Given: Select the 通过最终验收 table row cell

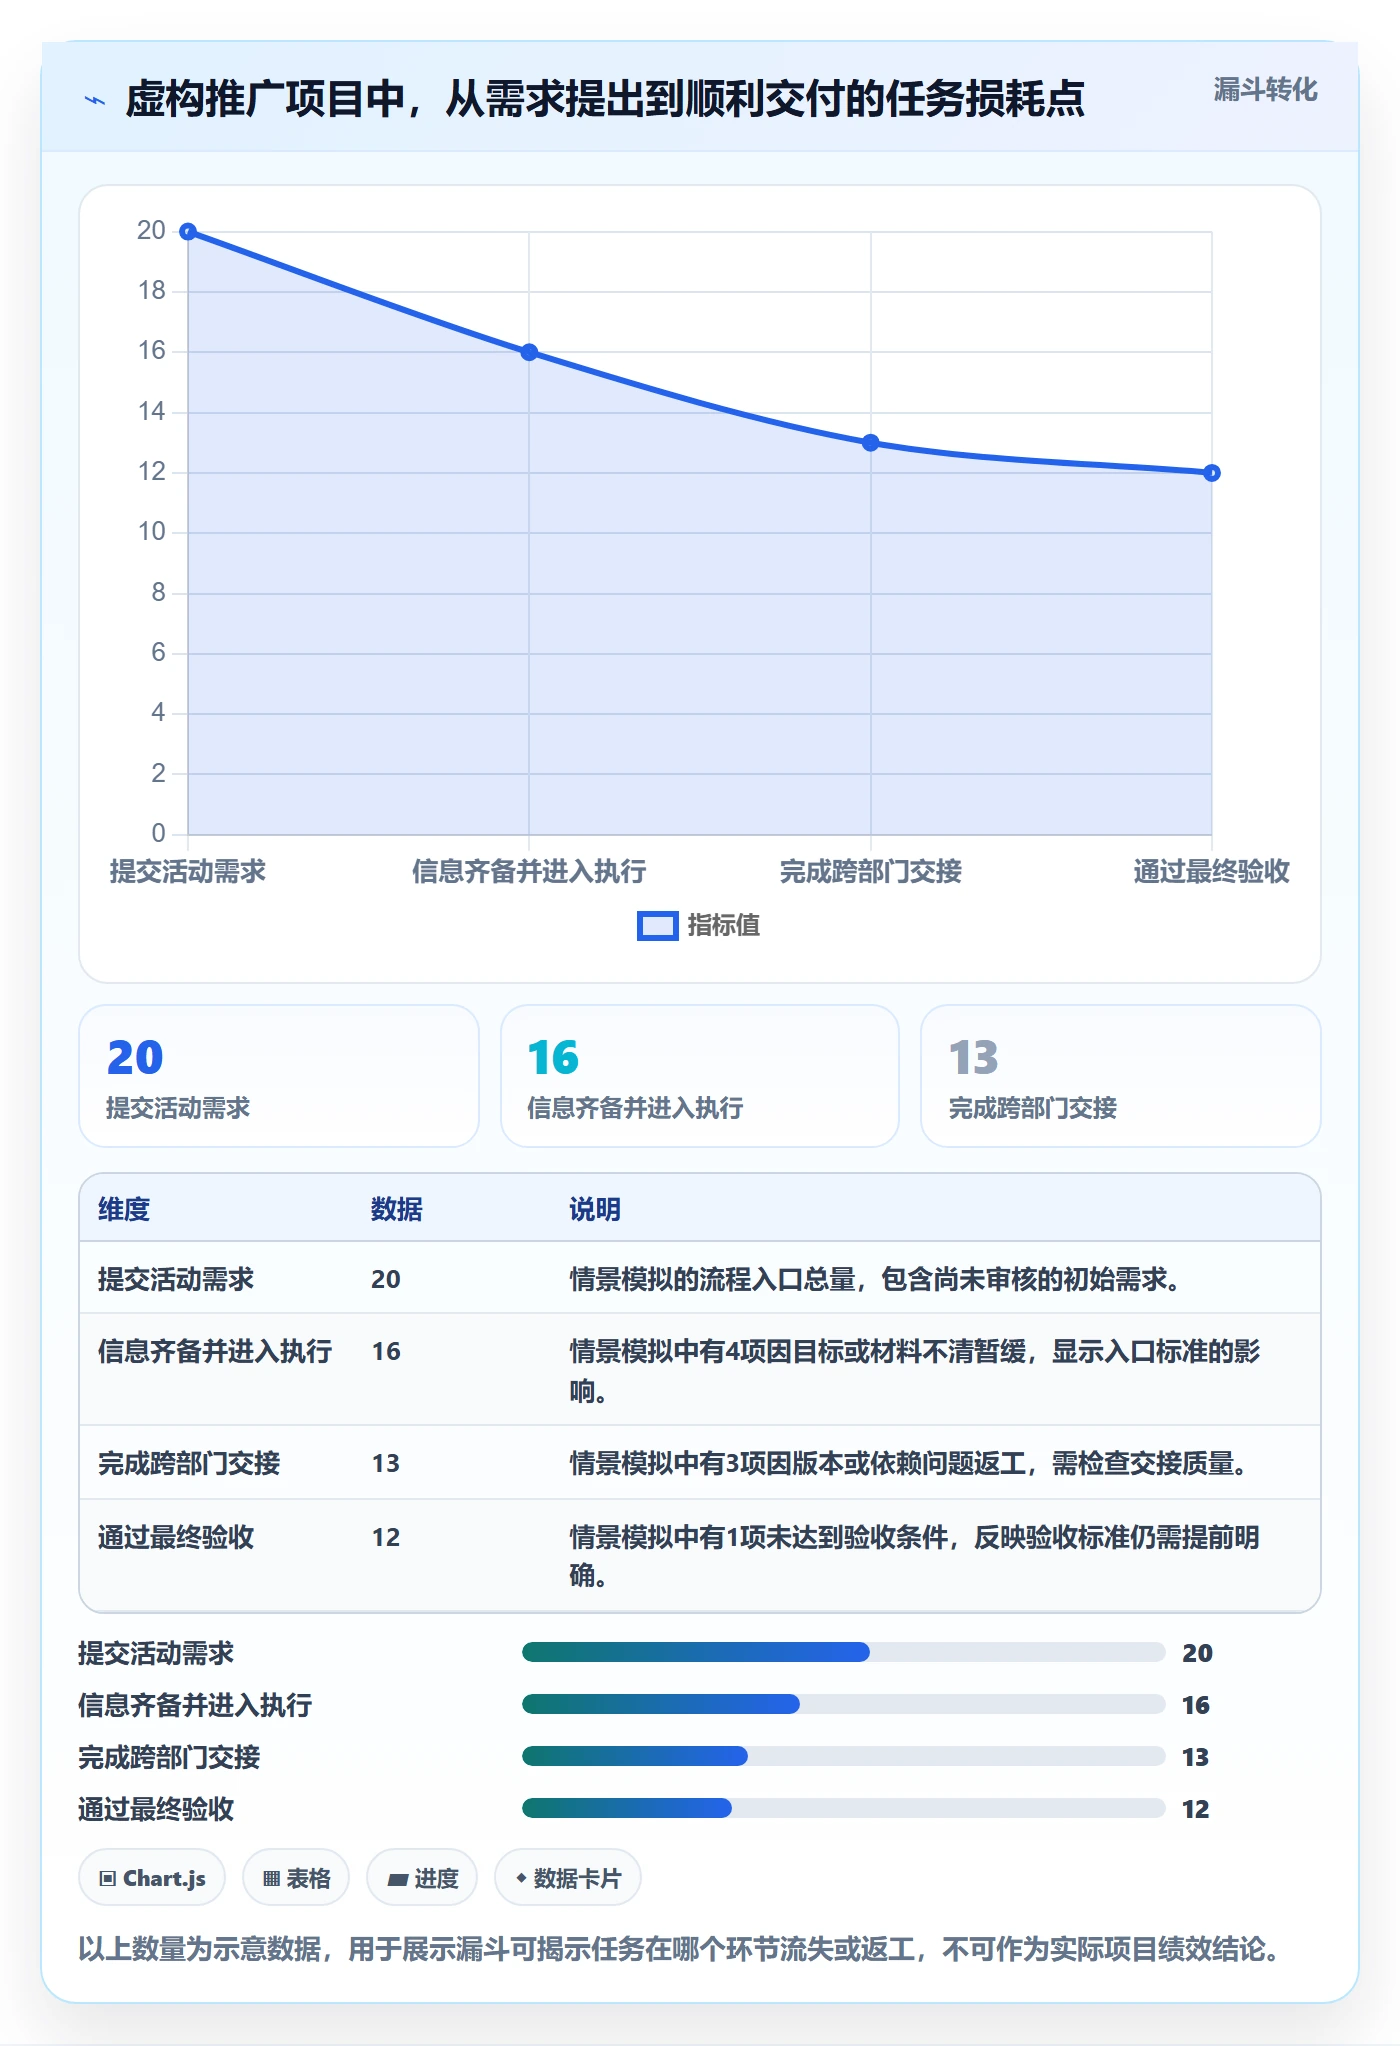Looking at the screenshot, I should [176, 1537].
